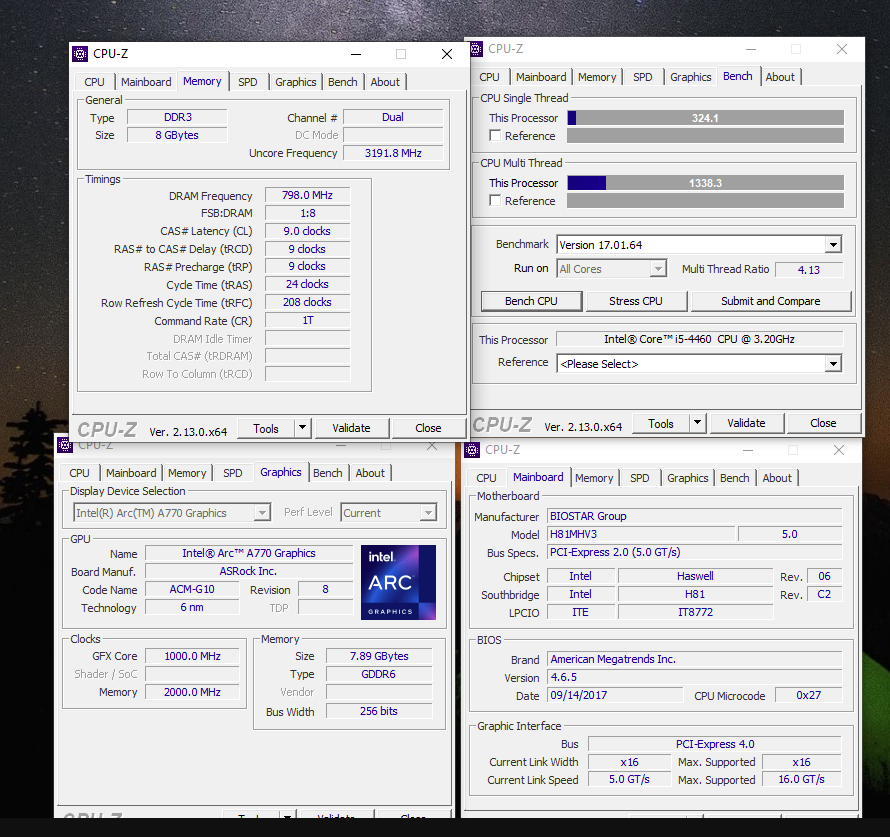Viewport: 890px width, 837px height.
Task: Switch to SPD tab in Mainboard window
Action: point(640,478)
